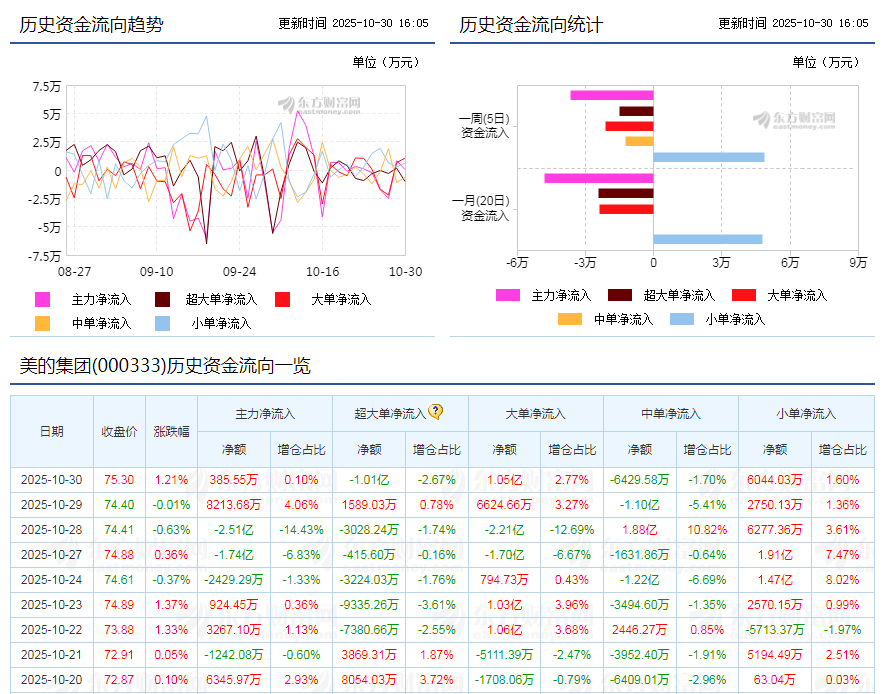Click closing price 75.30

(x=119, y=480)
